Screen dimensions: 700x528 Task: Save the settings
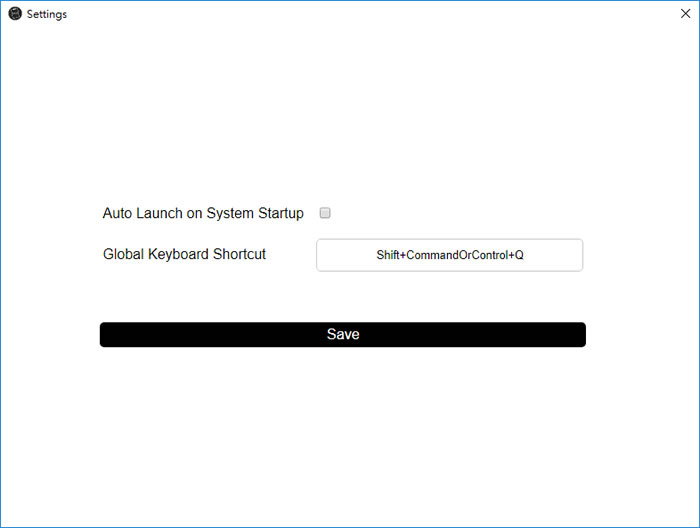point(343,334)
